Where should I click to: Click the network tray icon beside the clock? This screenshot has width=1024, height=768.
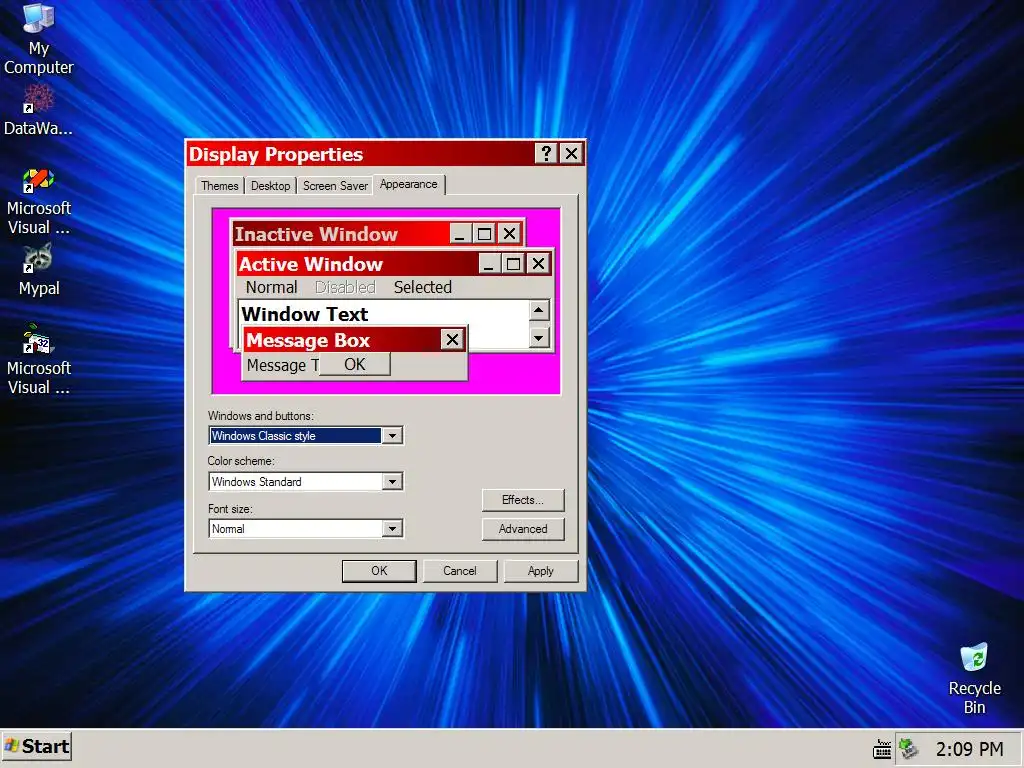point(908,748)
